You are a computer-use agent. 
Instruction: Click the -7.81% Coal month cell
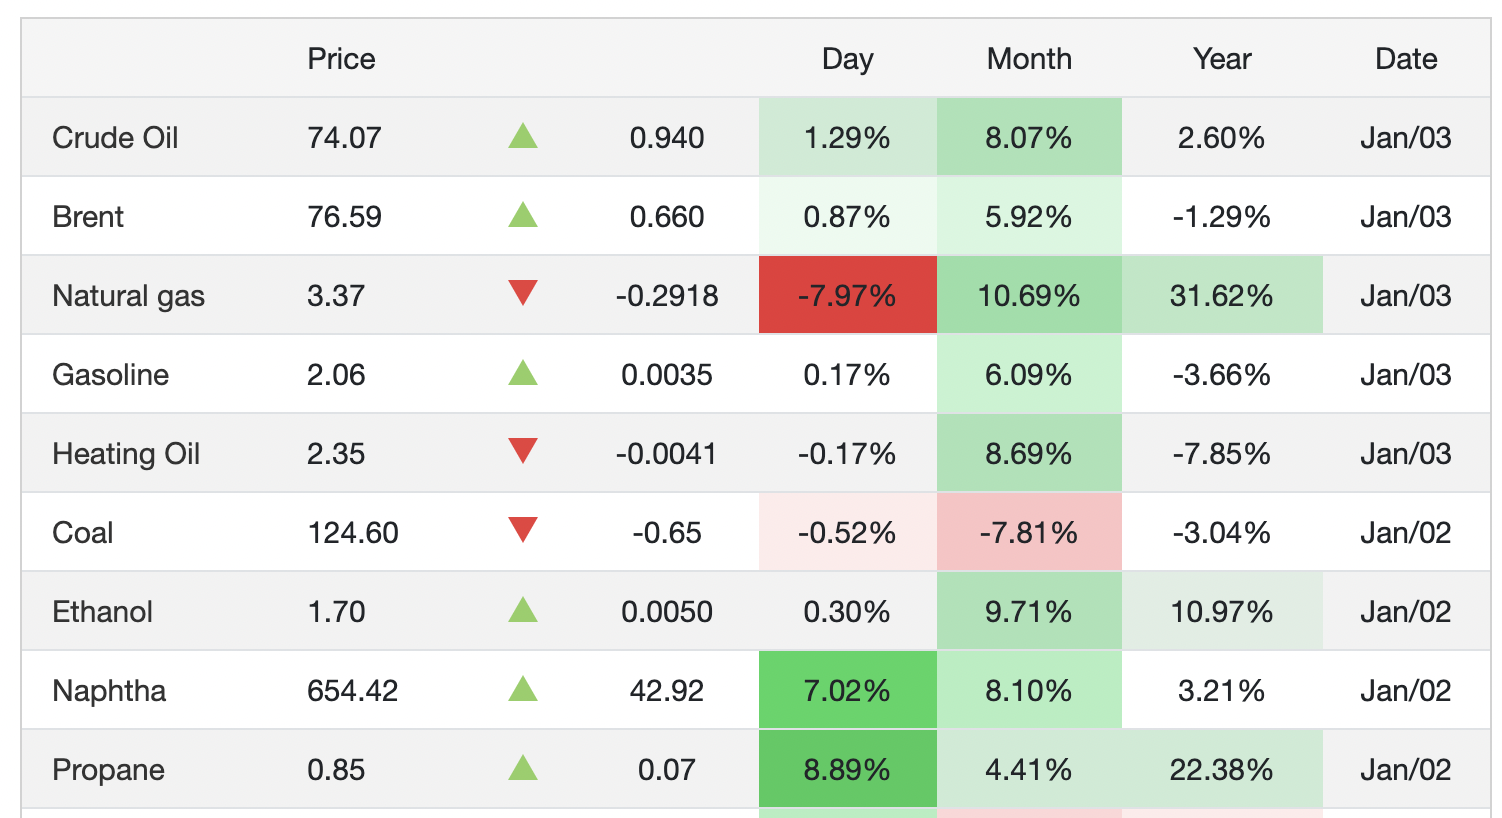(1029, 532)
